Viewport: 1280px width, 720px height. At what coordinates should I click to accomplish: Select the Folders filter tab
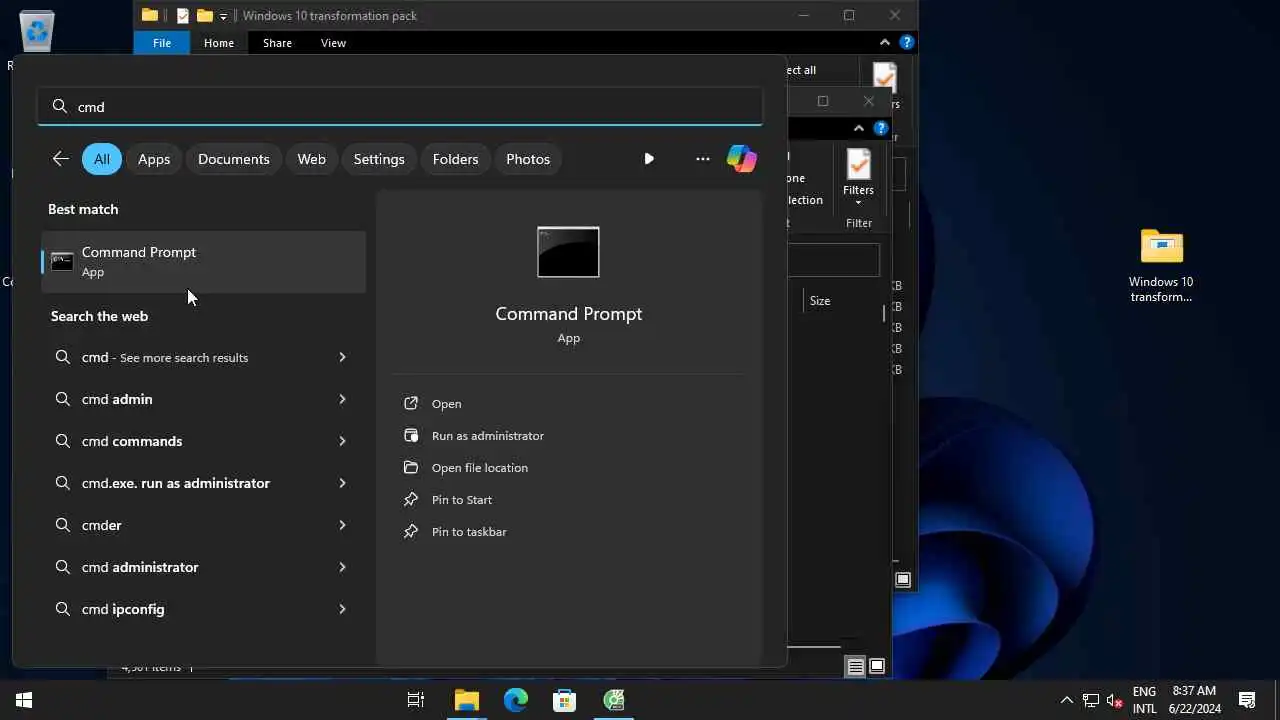click(x=456, y=159)
